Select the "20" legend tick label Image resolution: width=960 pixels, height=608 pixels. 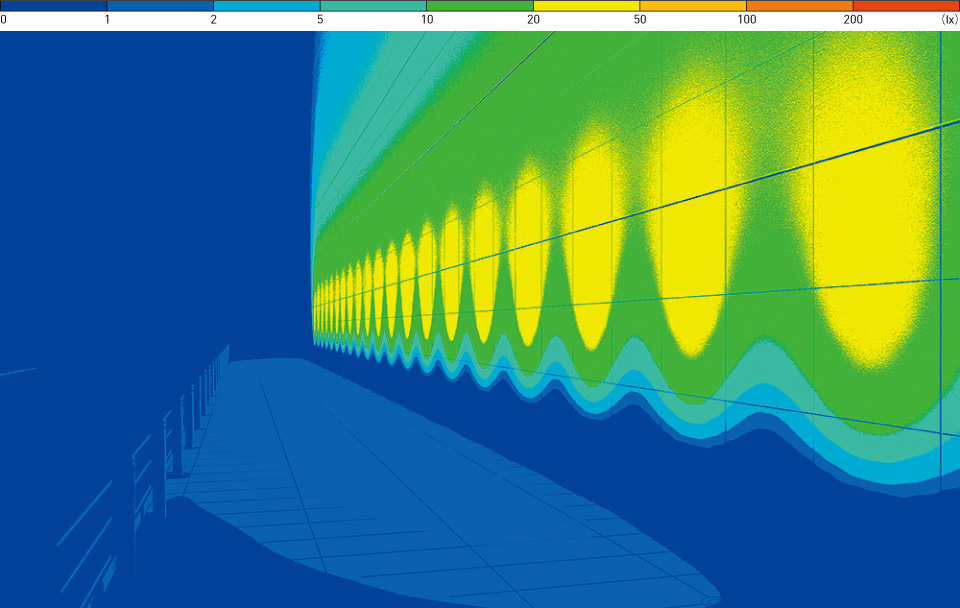(x=533, y=20)
